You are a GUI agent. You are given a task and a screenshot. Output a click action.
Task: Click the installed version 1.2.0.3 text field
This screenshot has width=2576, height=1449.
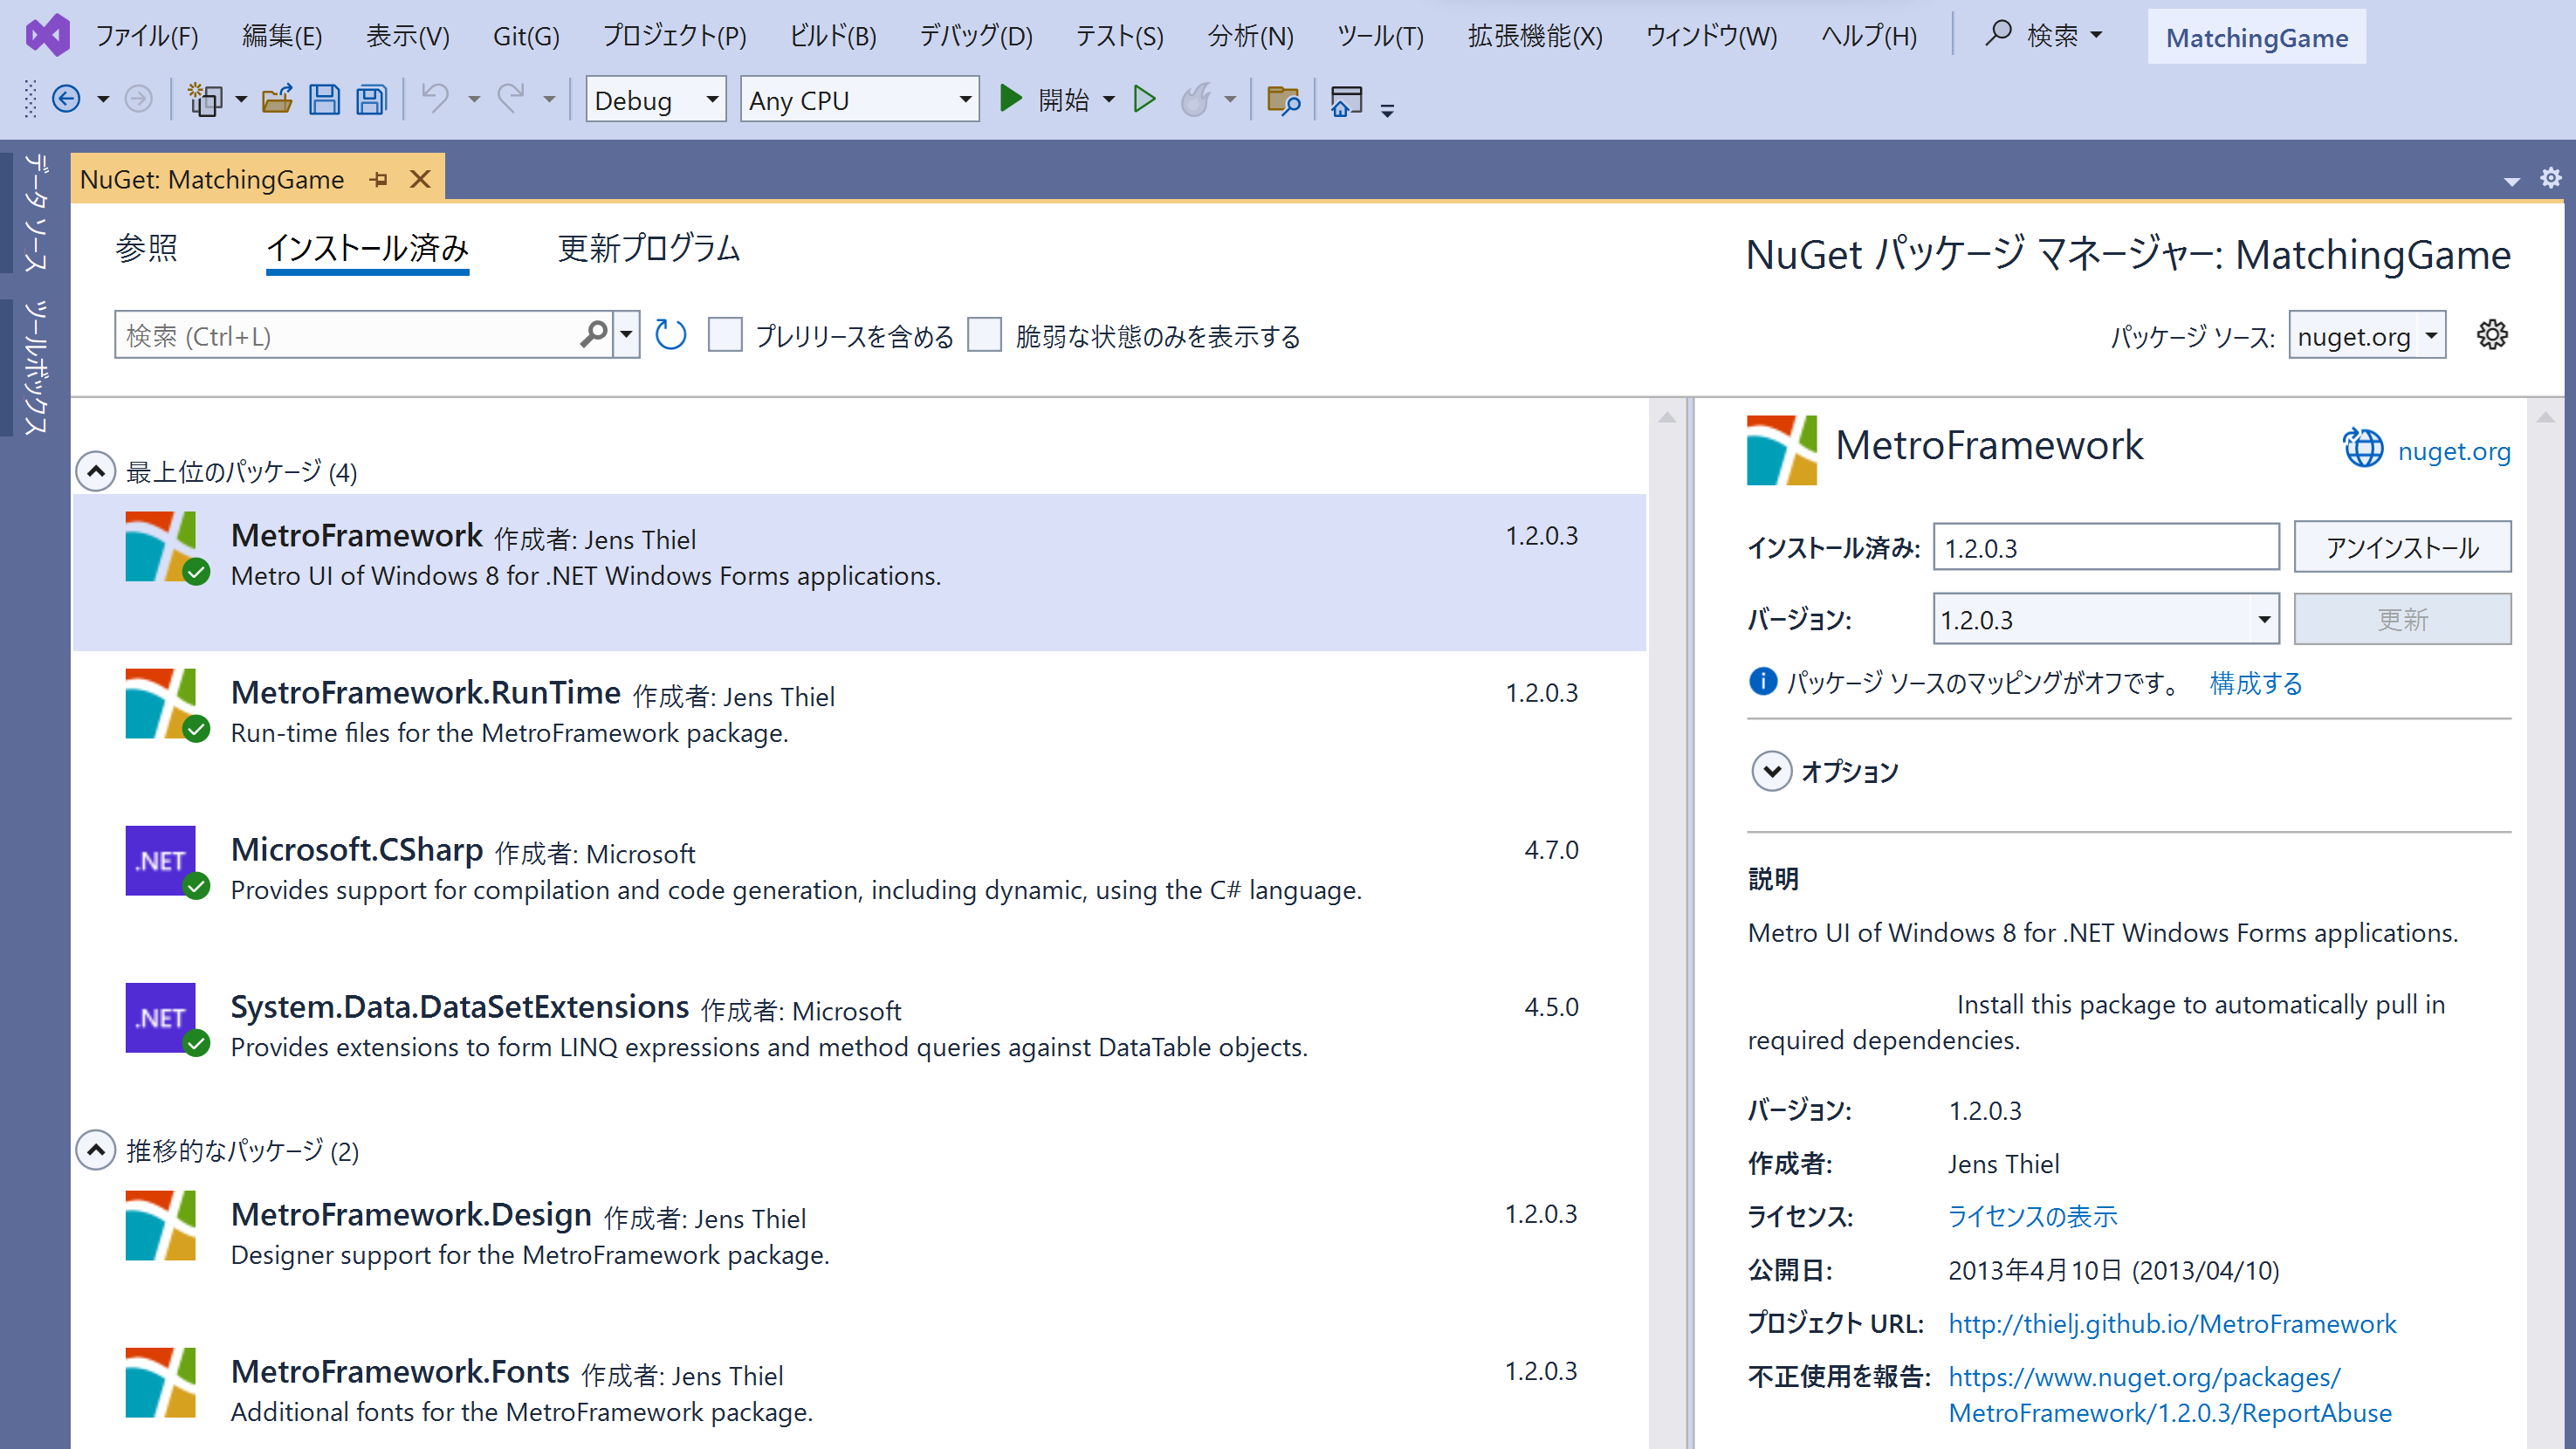[2106, 547]
